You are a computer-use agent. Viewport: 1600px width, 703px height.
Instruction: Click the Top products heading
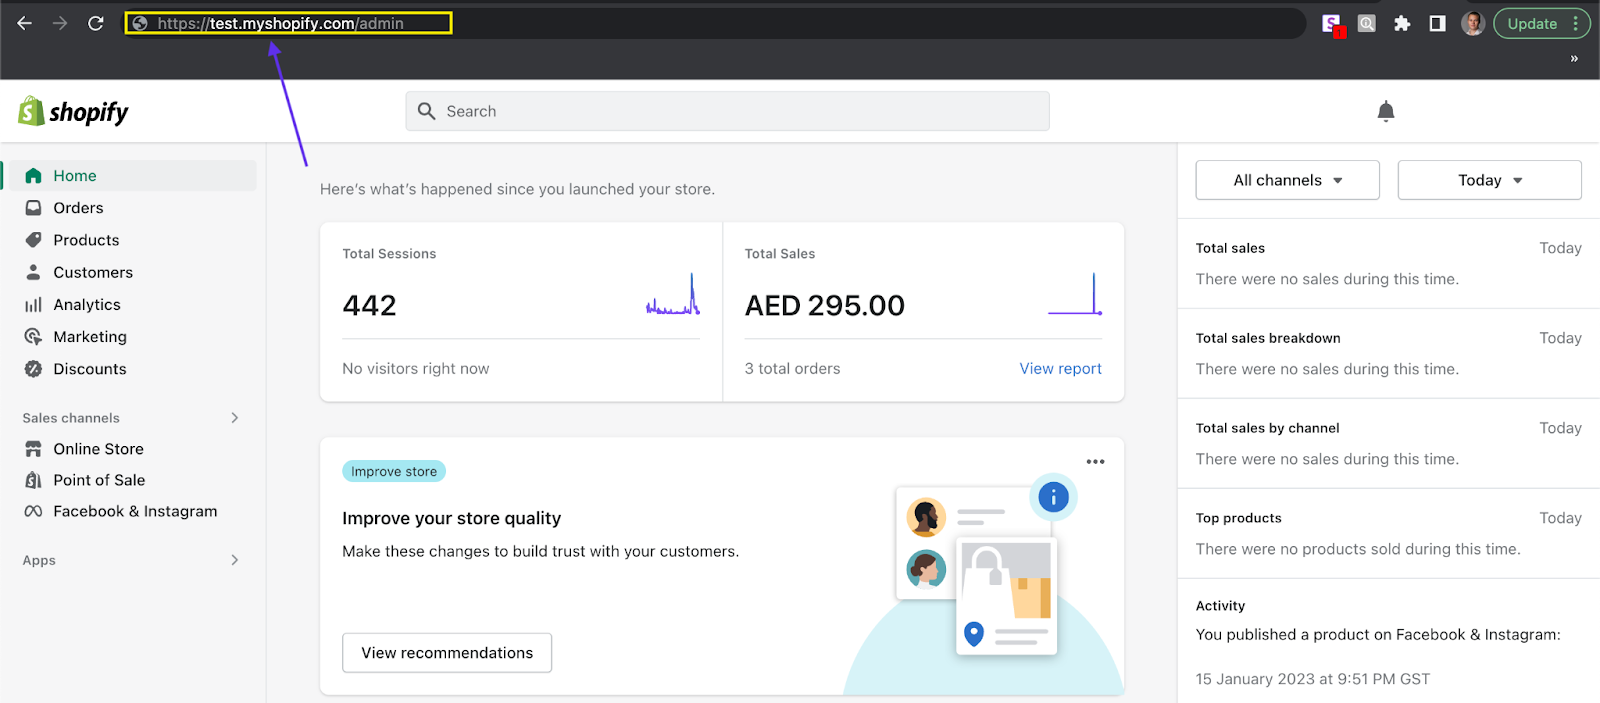click(1238, 518)
